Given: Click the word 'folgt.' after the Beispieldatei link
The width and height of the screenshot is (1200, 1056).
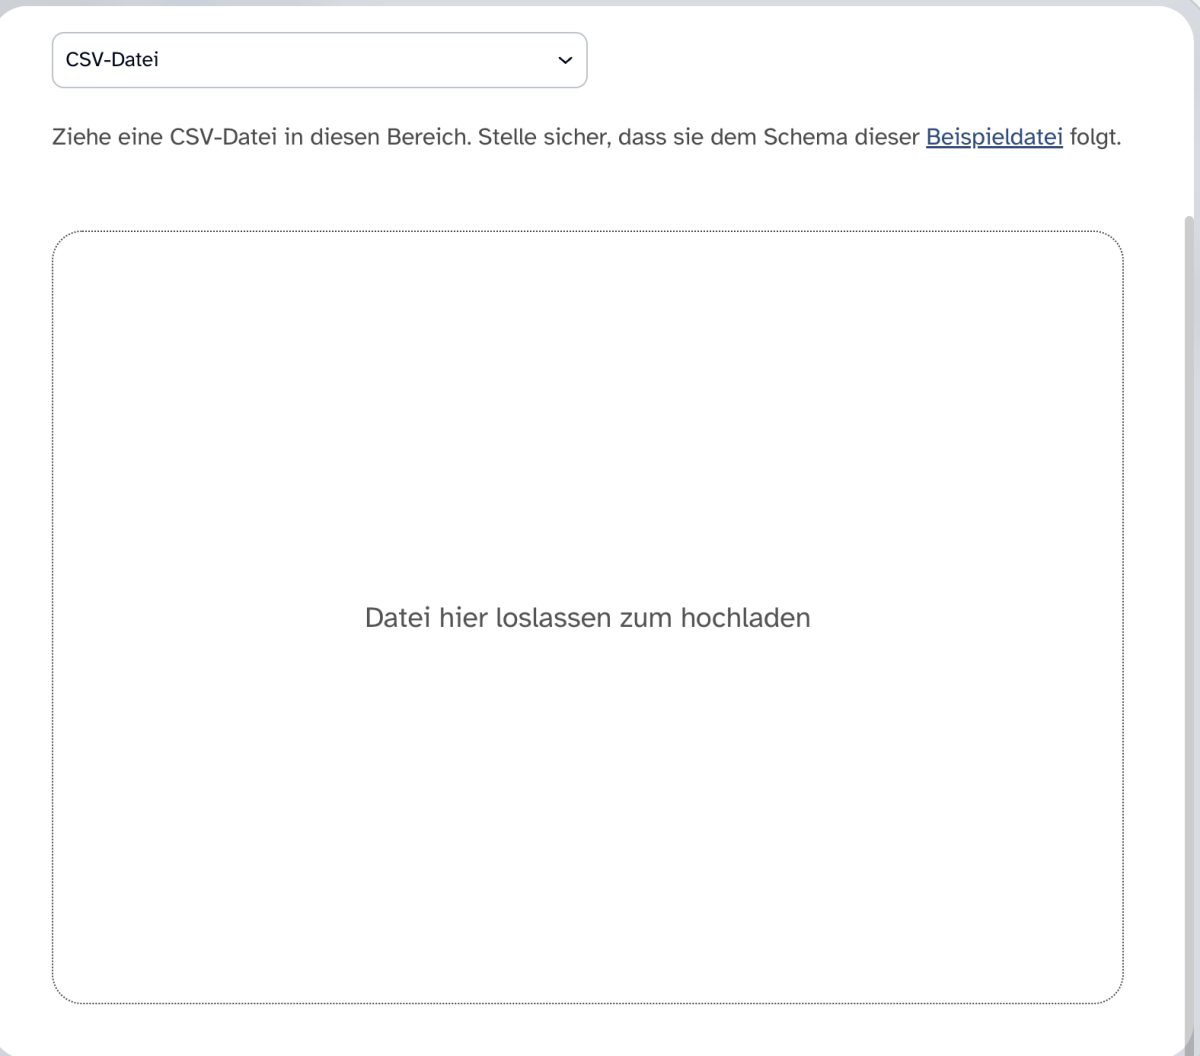Looking at the screenshot, I should coord(1095,138).
